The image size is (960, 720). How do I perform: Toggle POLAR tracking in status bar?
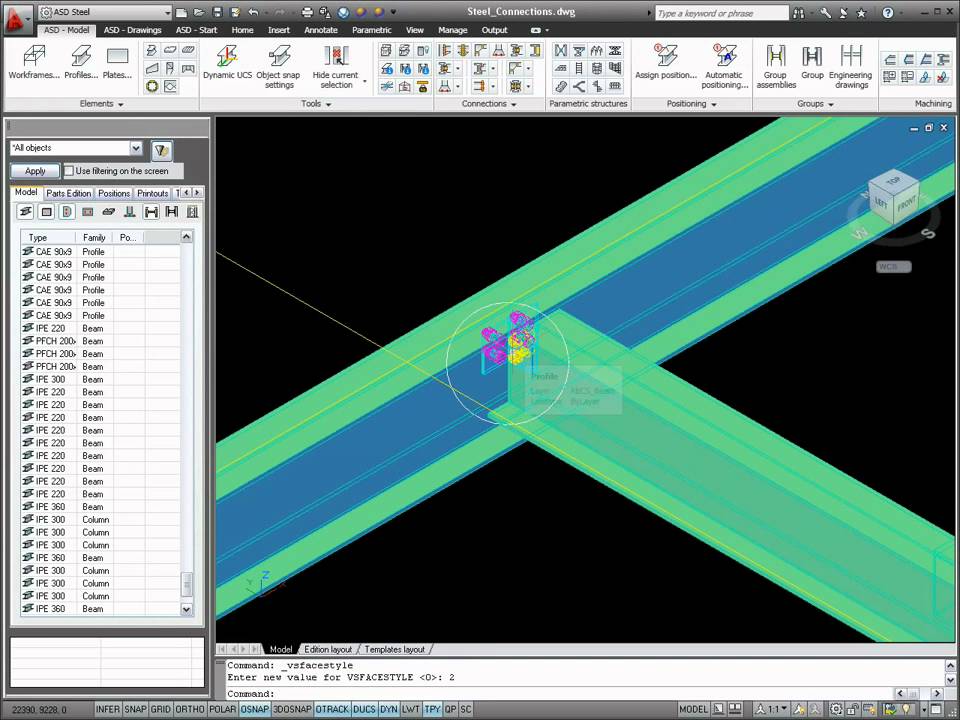(x=222, y=709)
